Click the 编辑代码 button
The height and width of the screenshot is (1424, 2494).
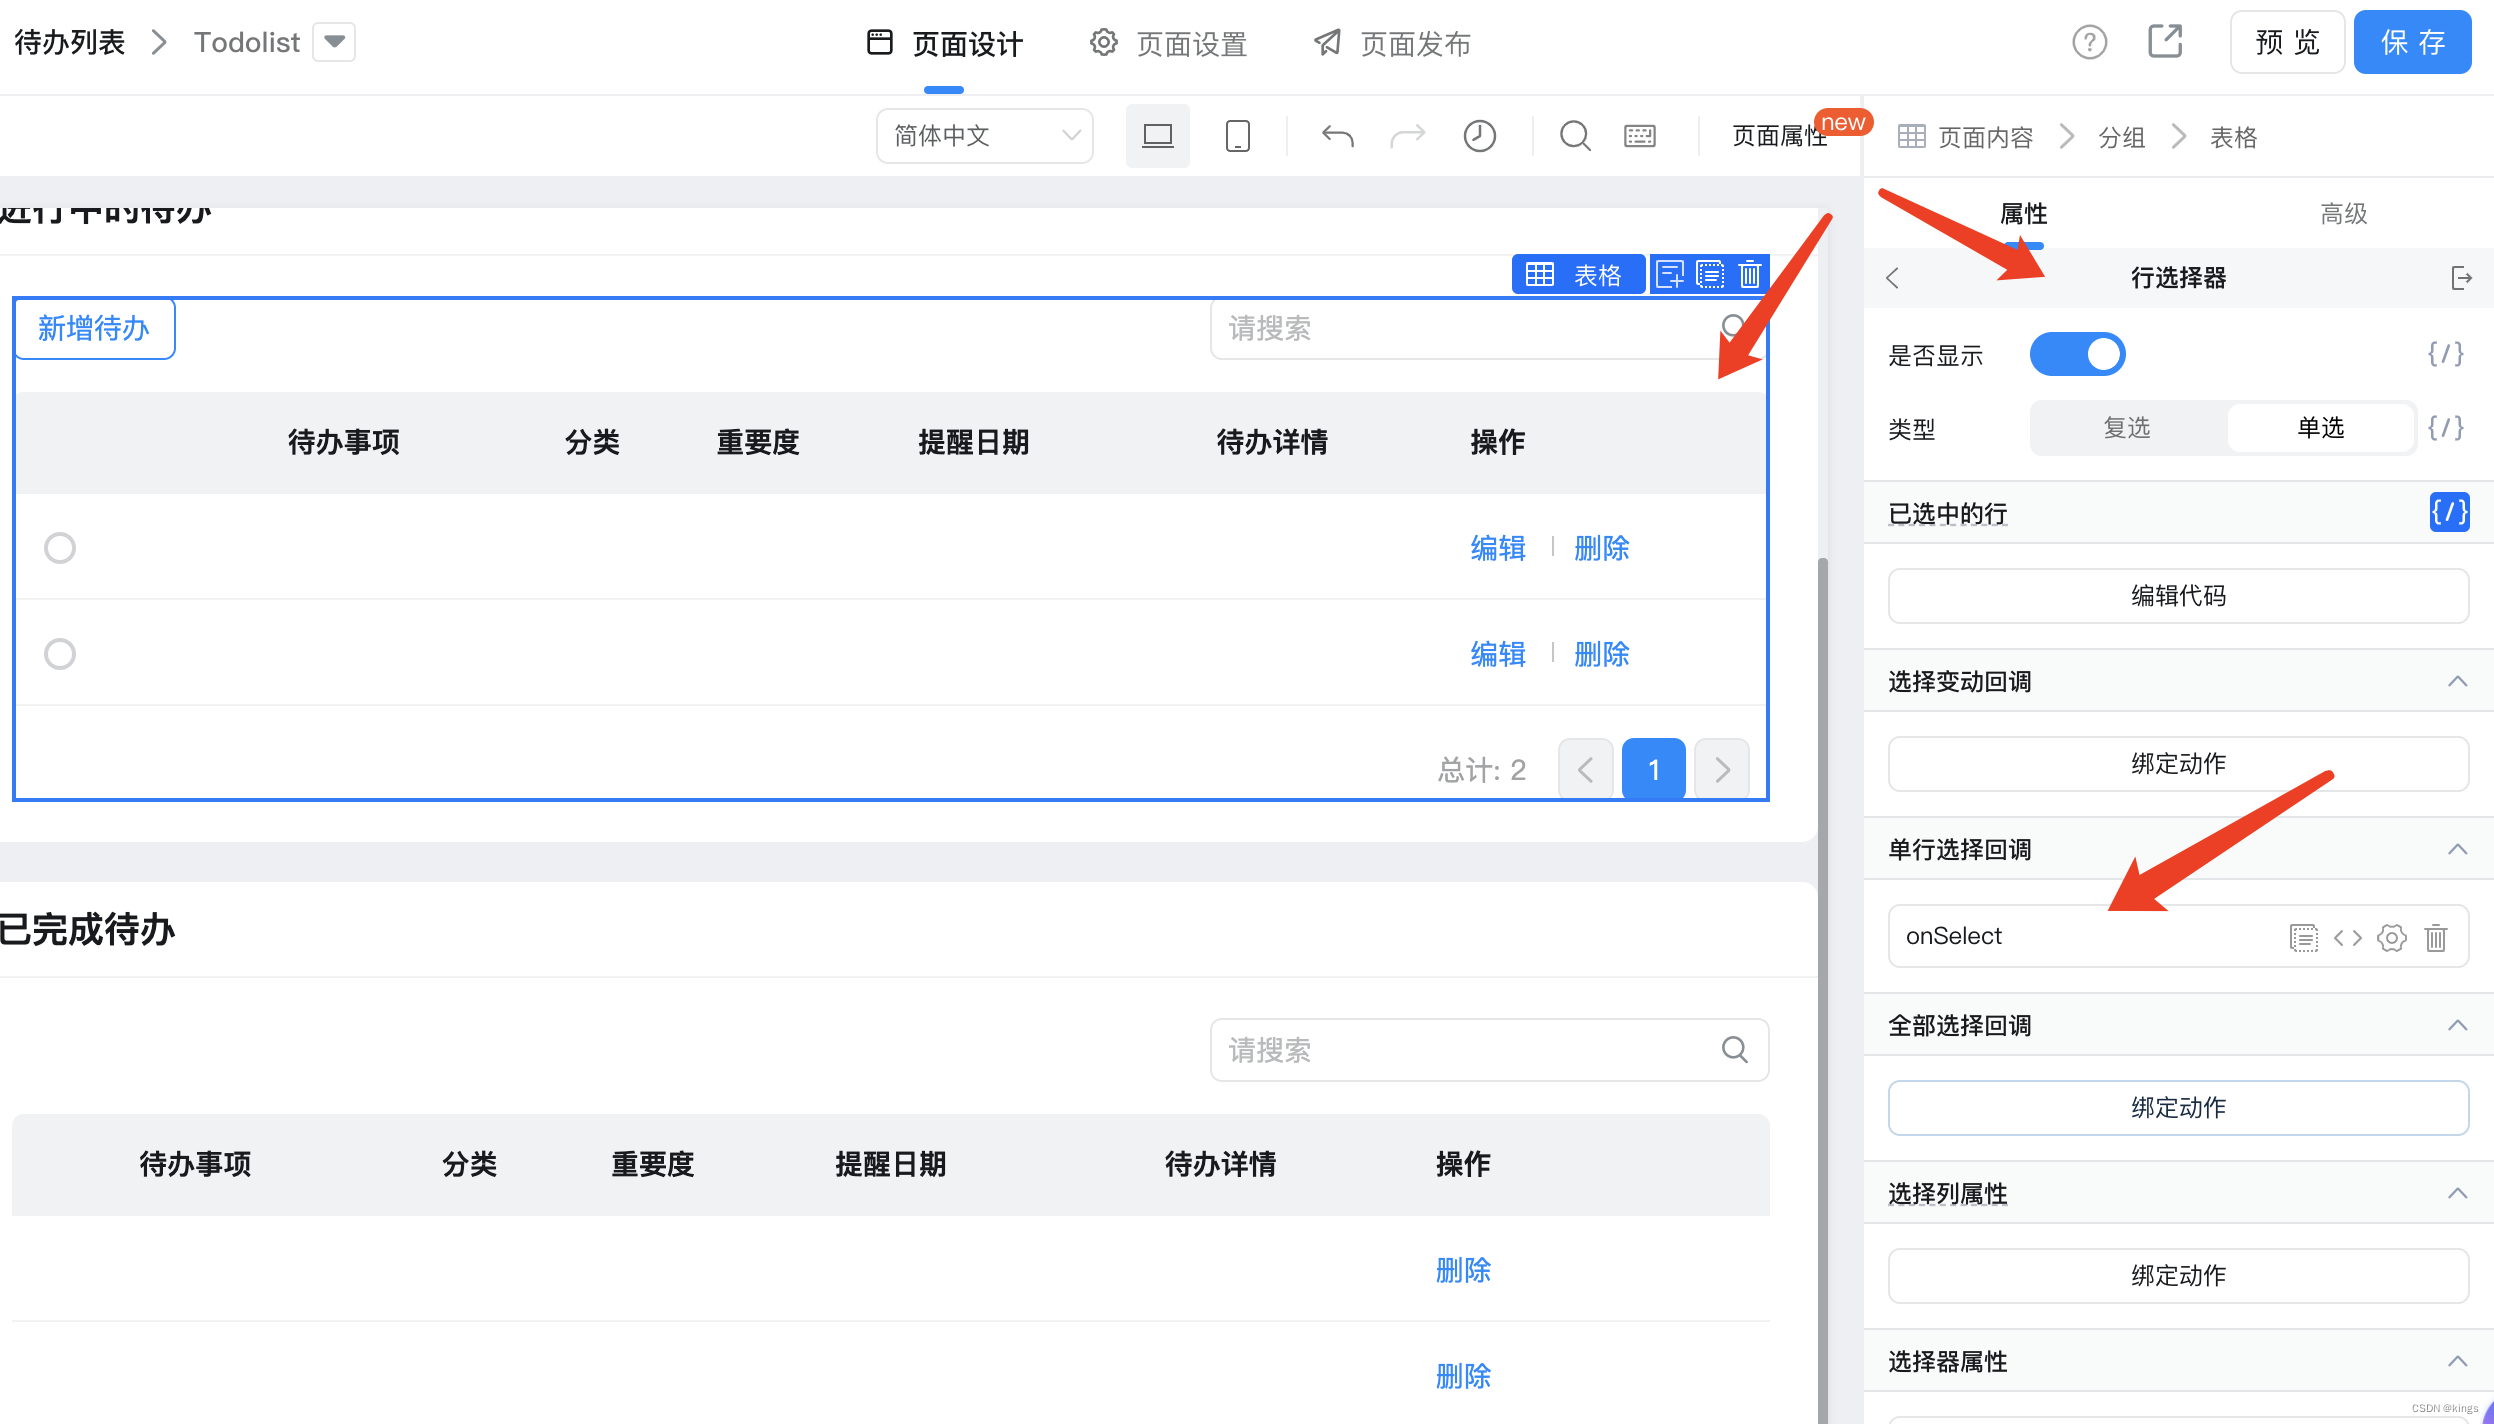[x=2178, y=596]
